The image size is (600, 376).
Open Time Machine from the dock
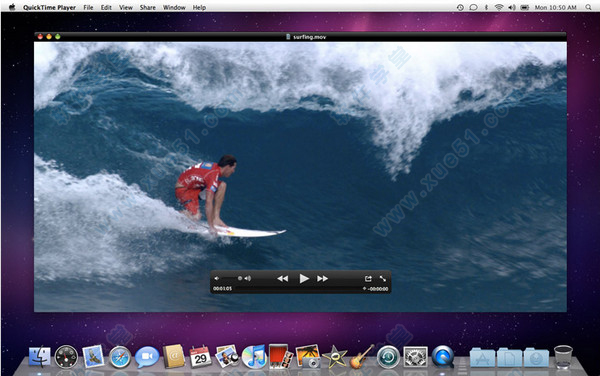pos(388,357)
